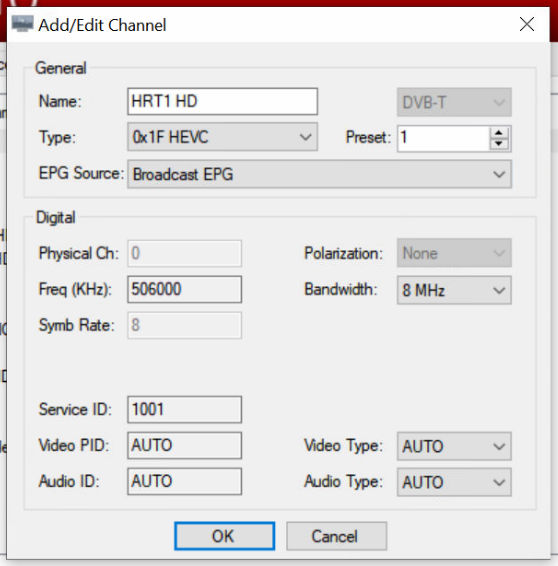The image size is (558, 566).
Task: Click the General group heading
Action: [61, 68]
